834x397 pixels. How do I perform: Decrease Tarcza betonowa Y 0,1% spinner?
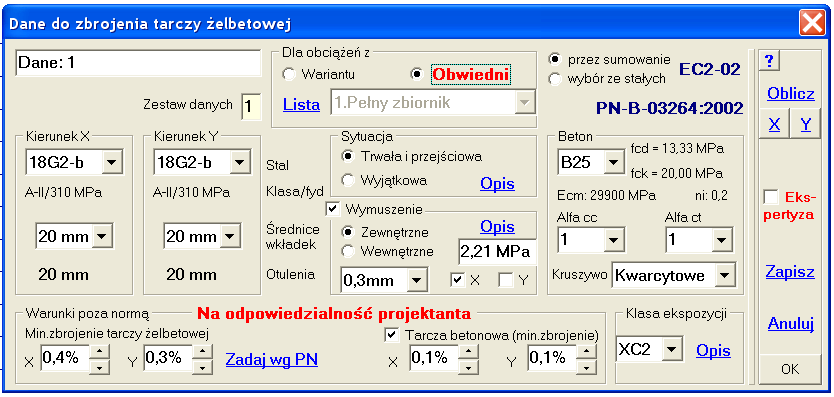coord(587,367)
